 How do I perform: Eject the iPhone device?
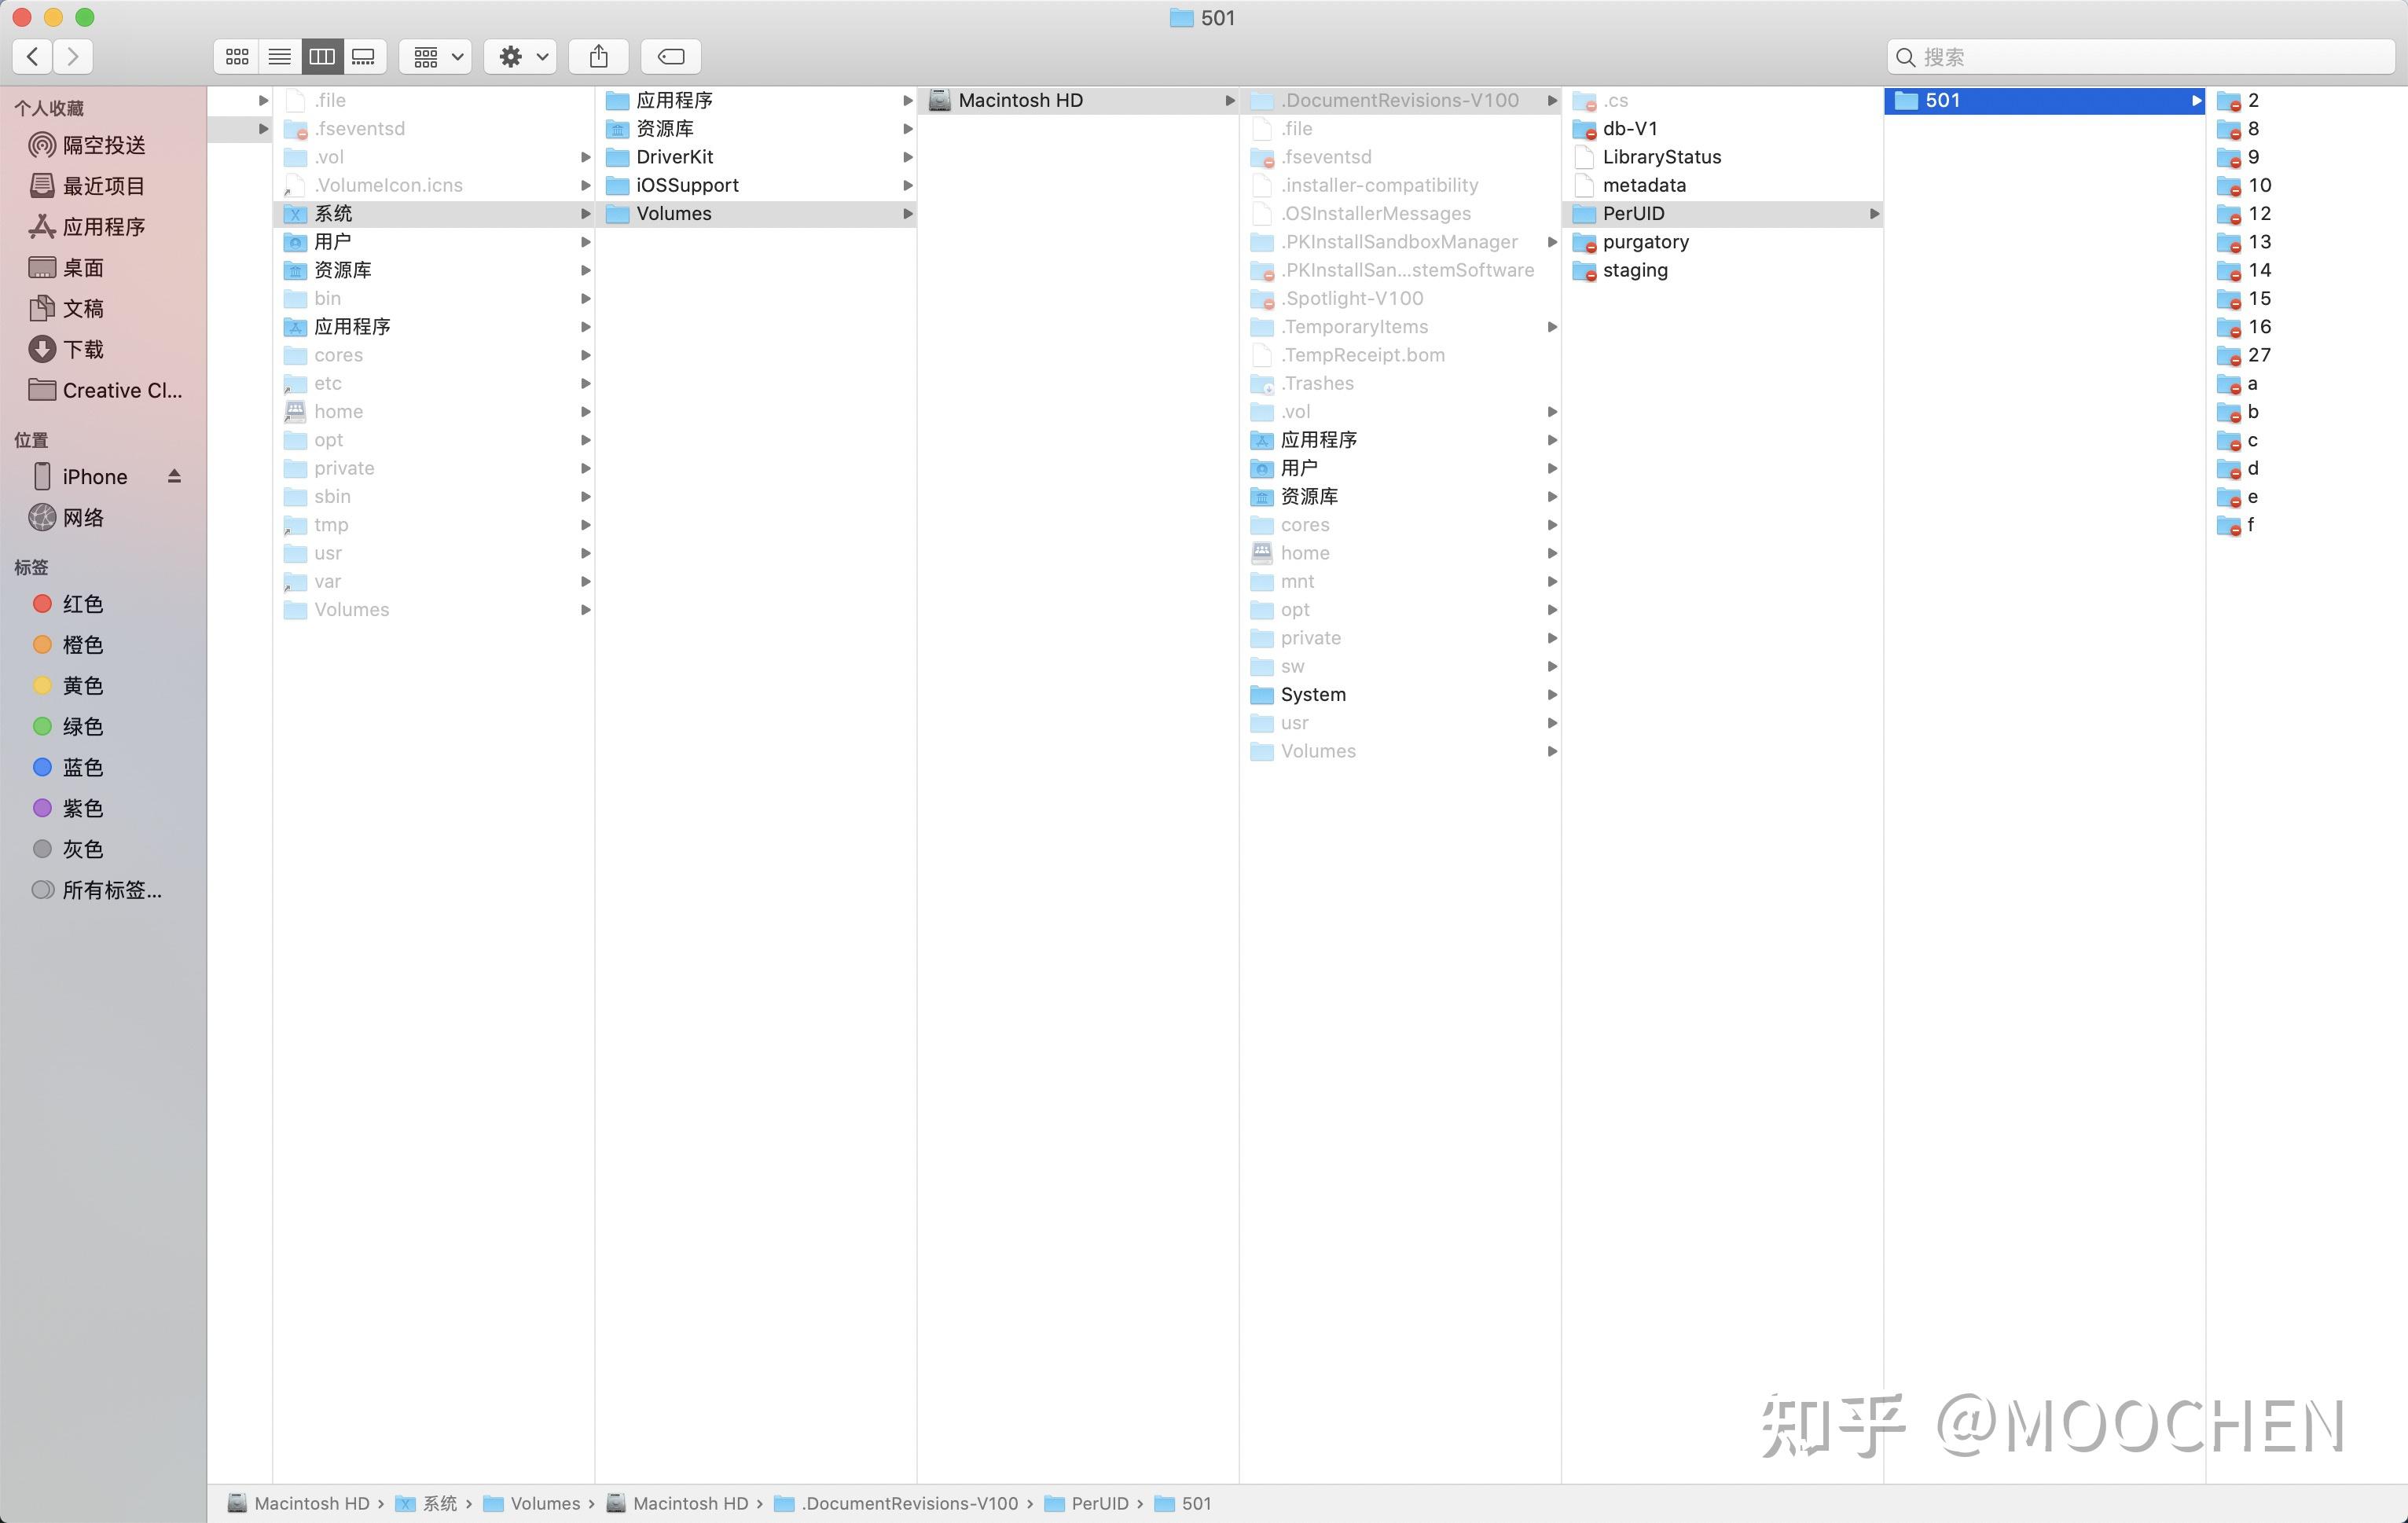coord(174,476)
